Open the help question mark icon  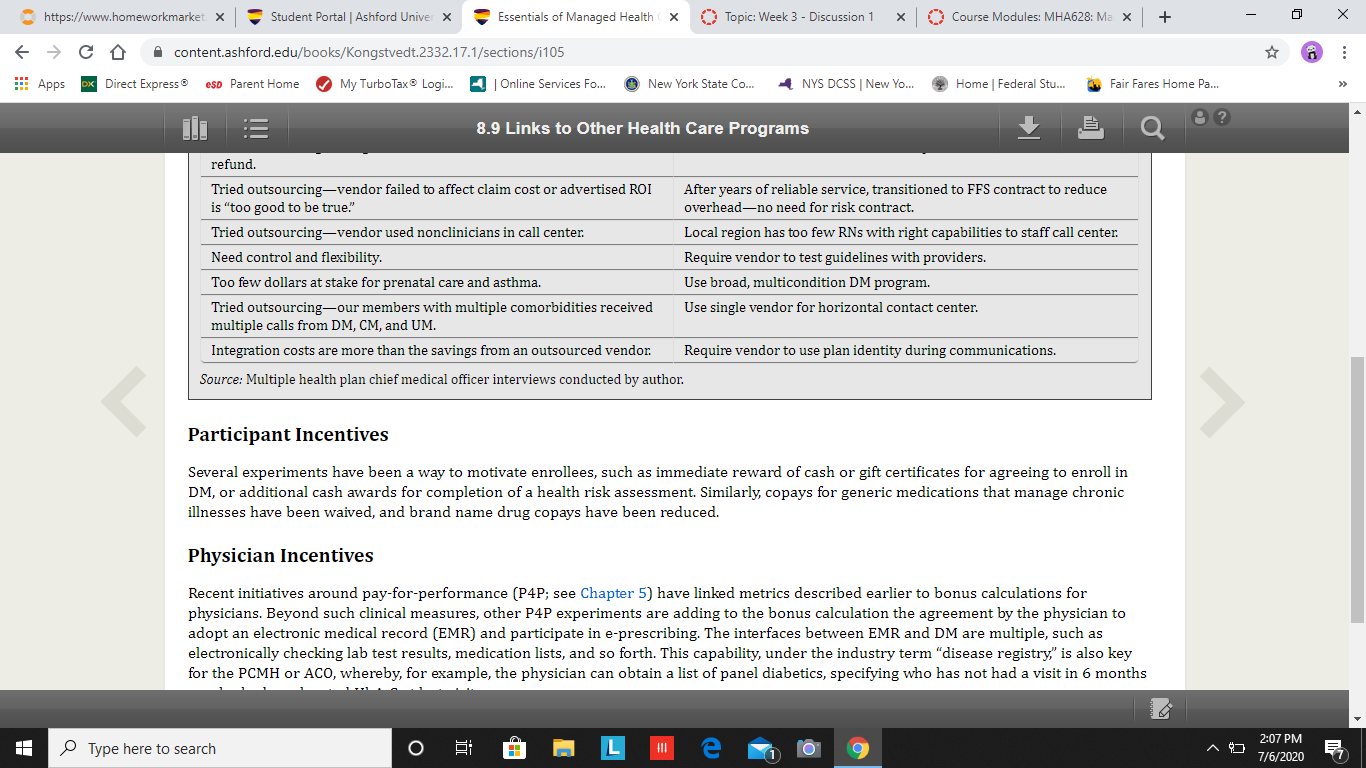[1221, 117]
